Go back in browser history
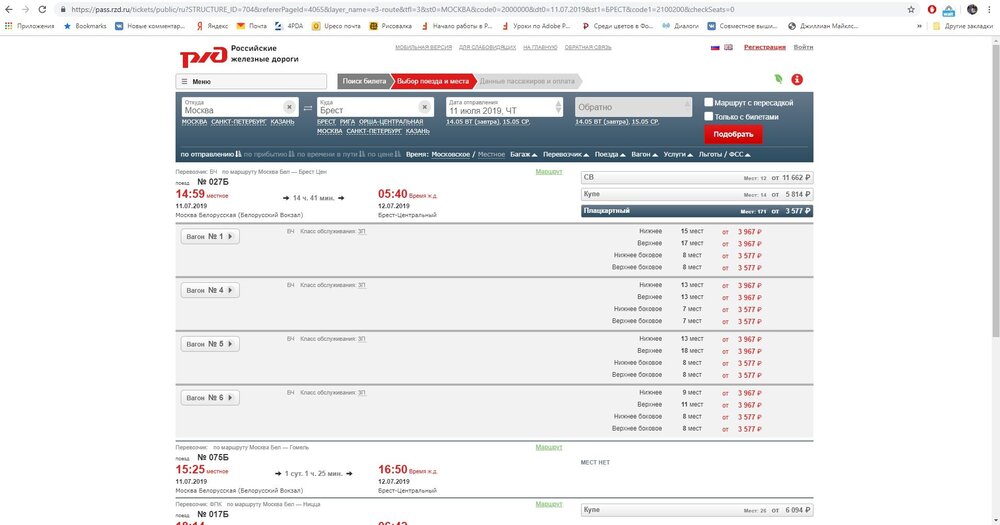This screenshot has height=525, width=1000. point(9,10)
